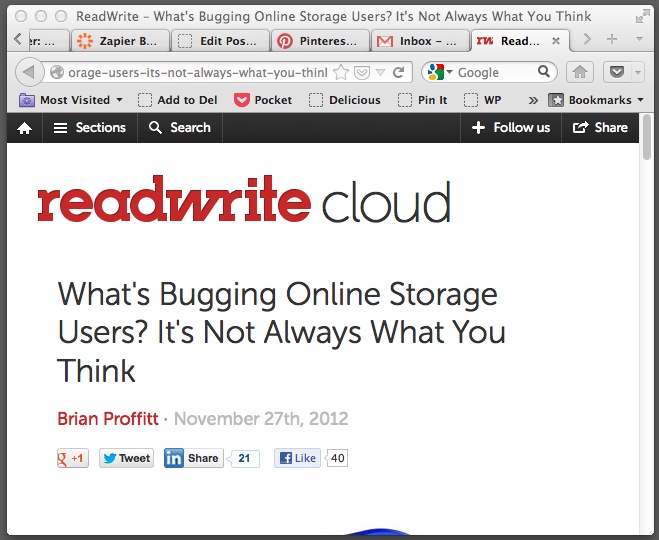Image resolution: width=659 pixels, height=540 pixels.
Task: Click the URL address field
Action: tap(197, 72)
